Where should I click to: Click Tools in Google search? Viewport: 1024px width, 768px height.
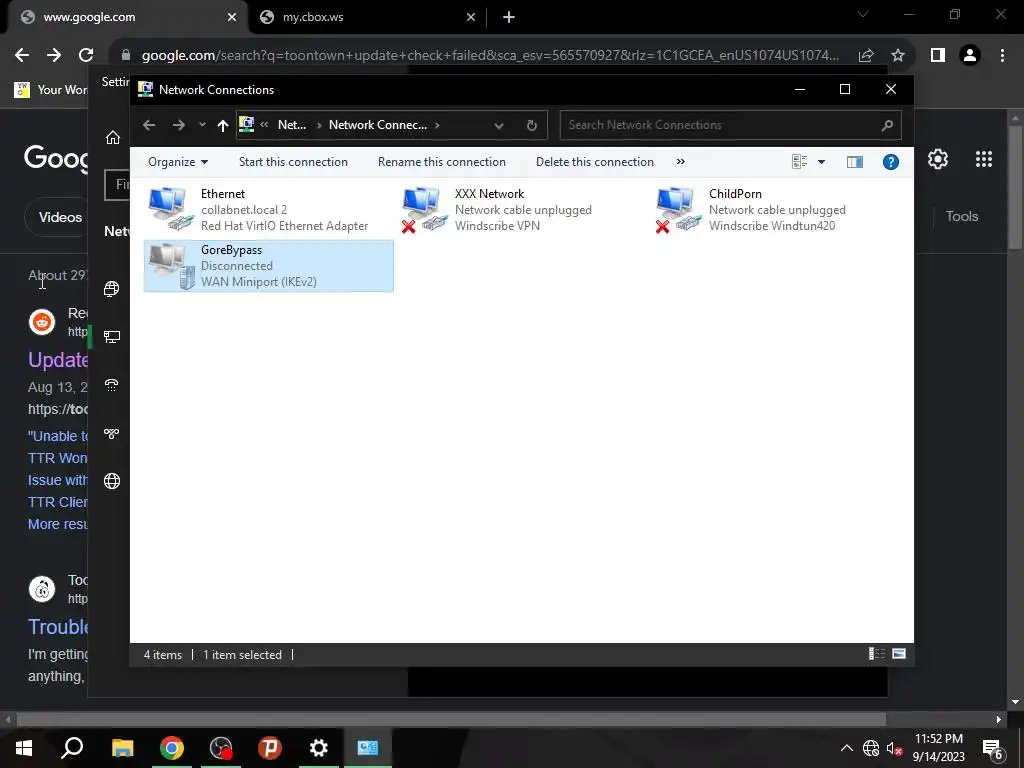pos(961,216)
